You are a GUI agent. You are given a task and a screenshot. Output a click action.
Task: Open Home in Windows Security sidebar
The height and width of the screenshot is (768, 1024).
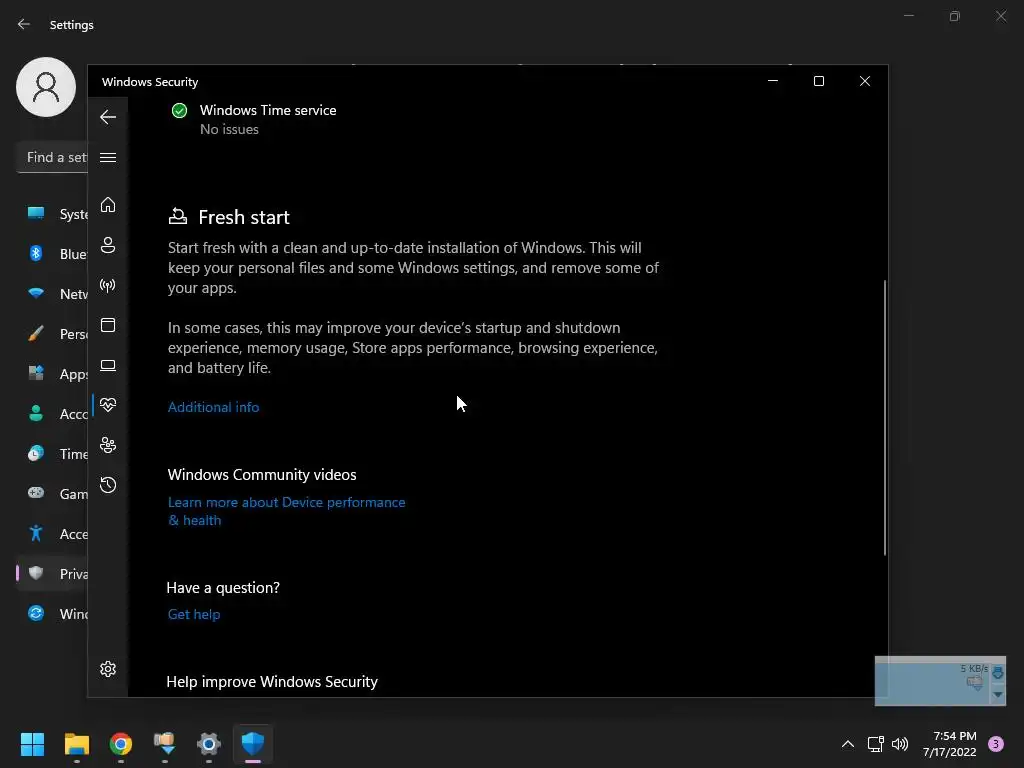click(x=108, y=205)
